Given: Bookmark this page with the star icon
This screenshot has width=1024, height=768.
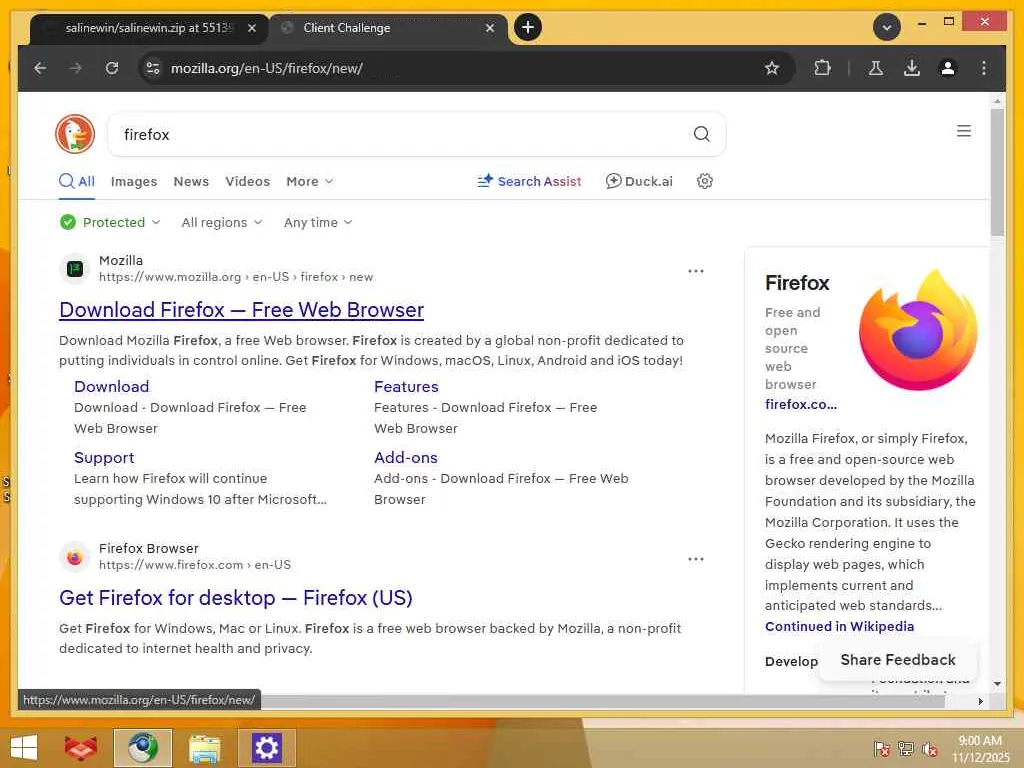Looking at the screenshot, I should coord(772,68).
